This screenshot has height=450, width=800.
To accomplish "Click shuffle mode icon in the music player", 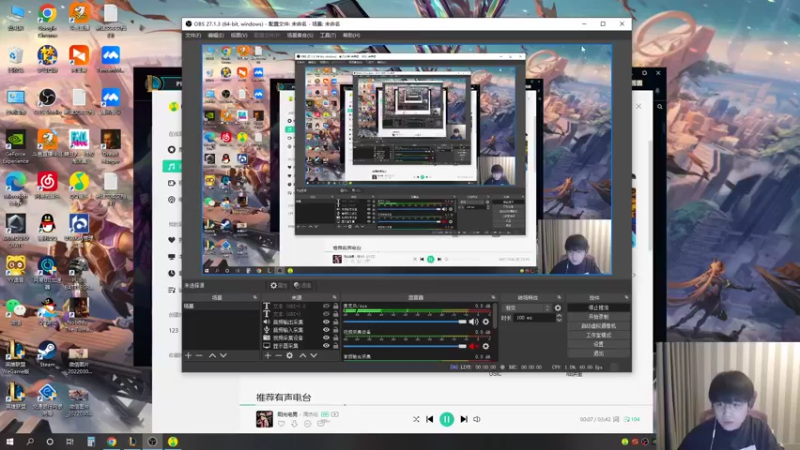I will click(416, 419).
